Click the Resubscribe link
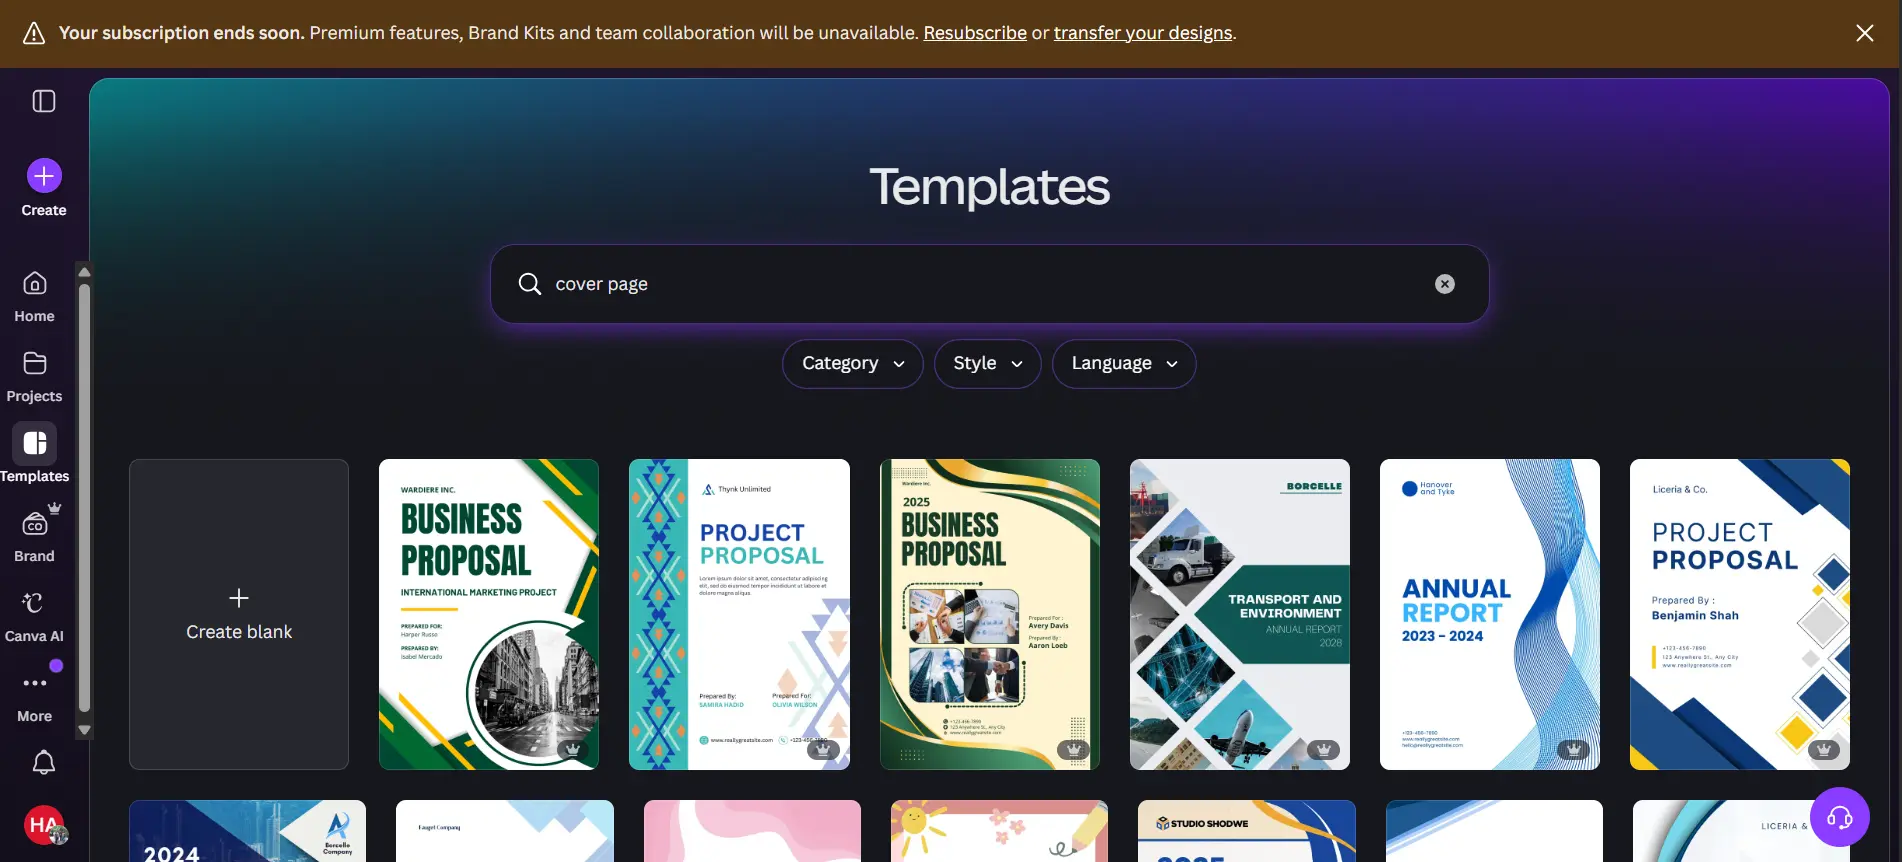 [975, 33]
